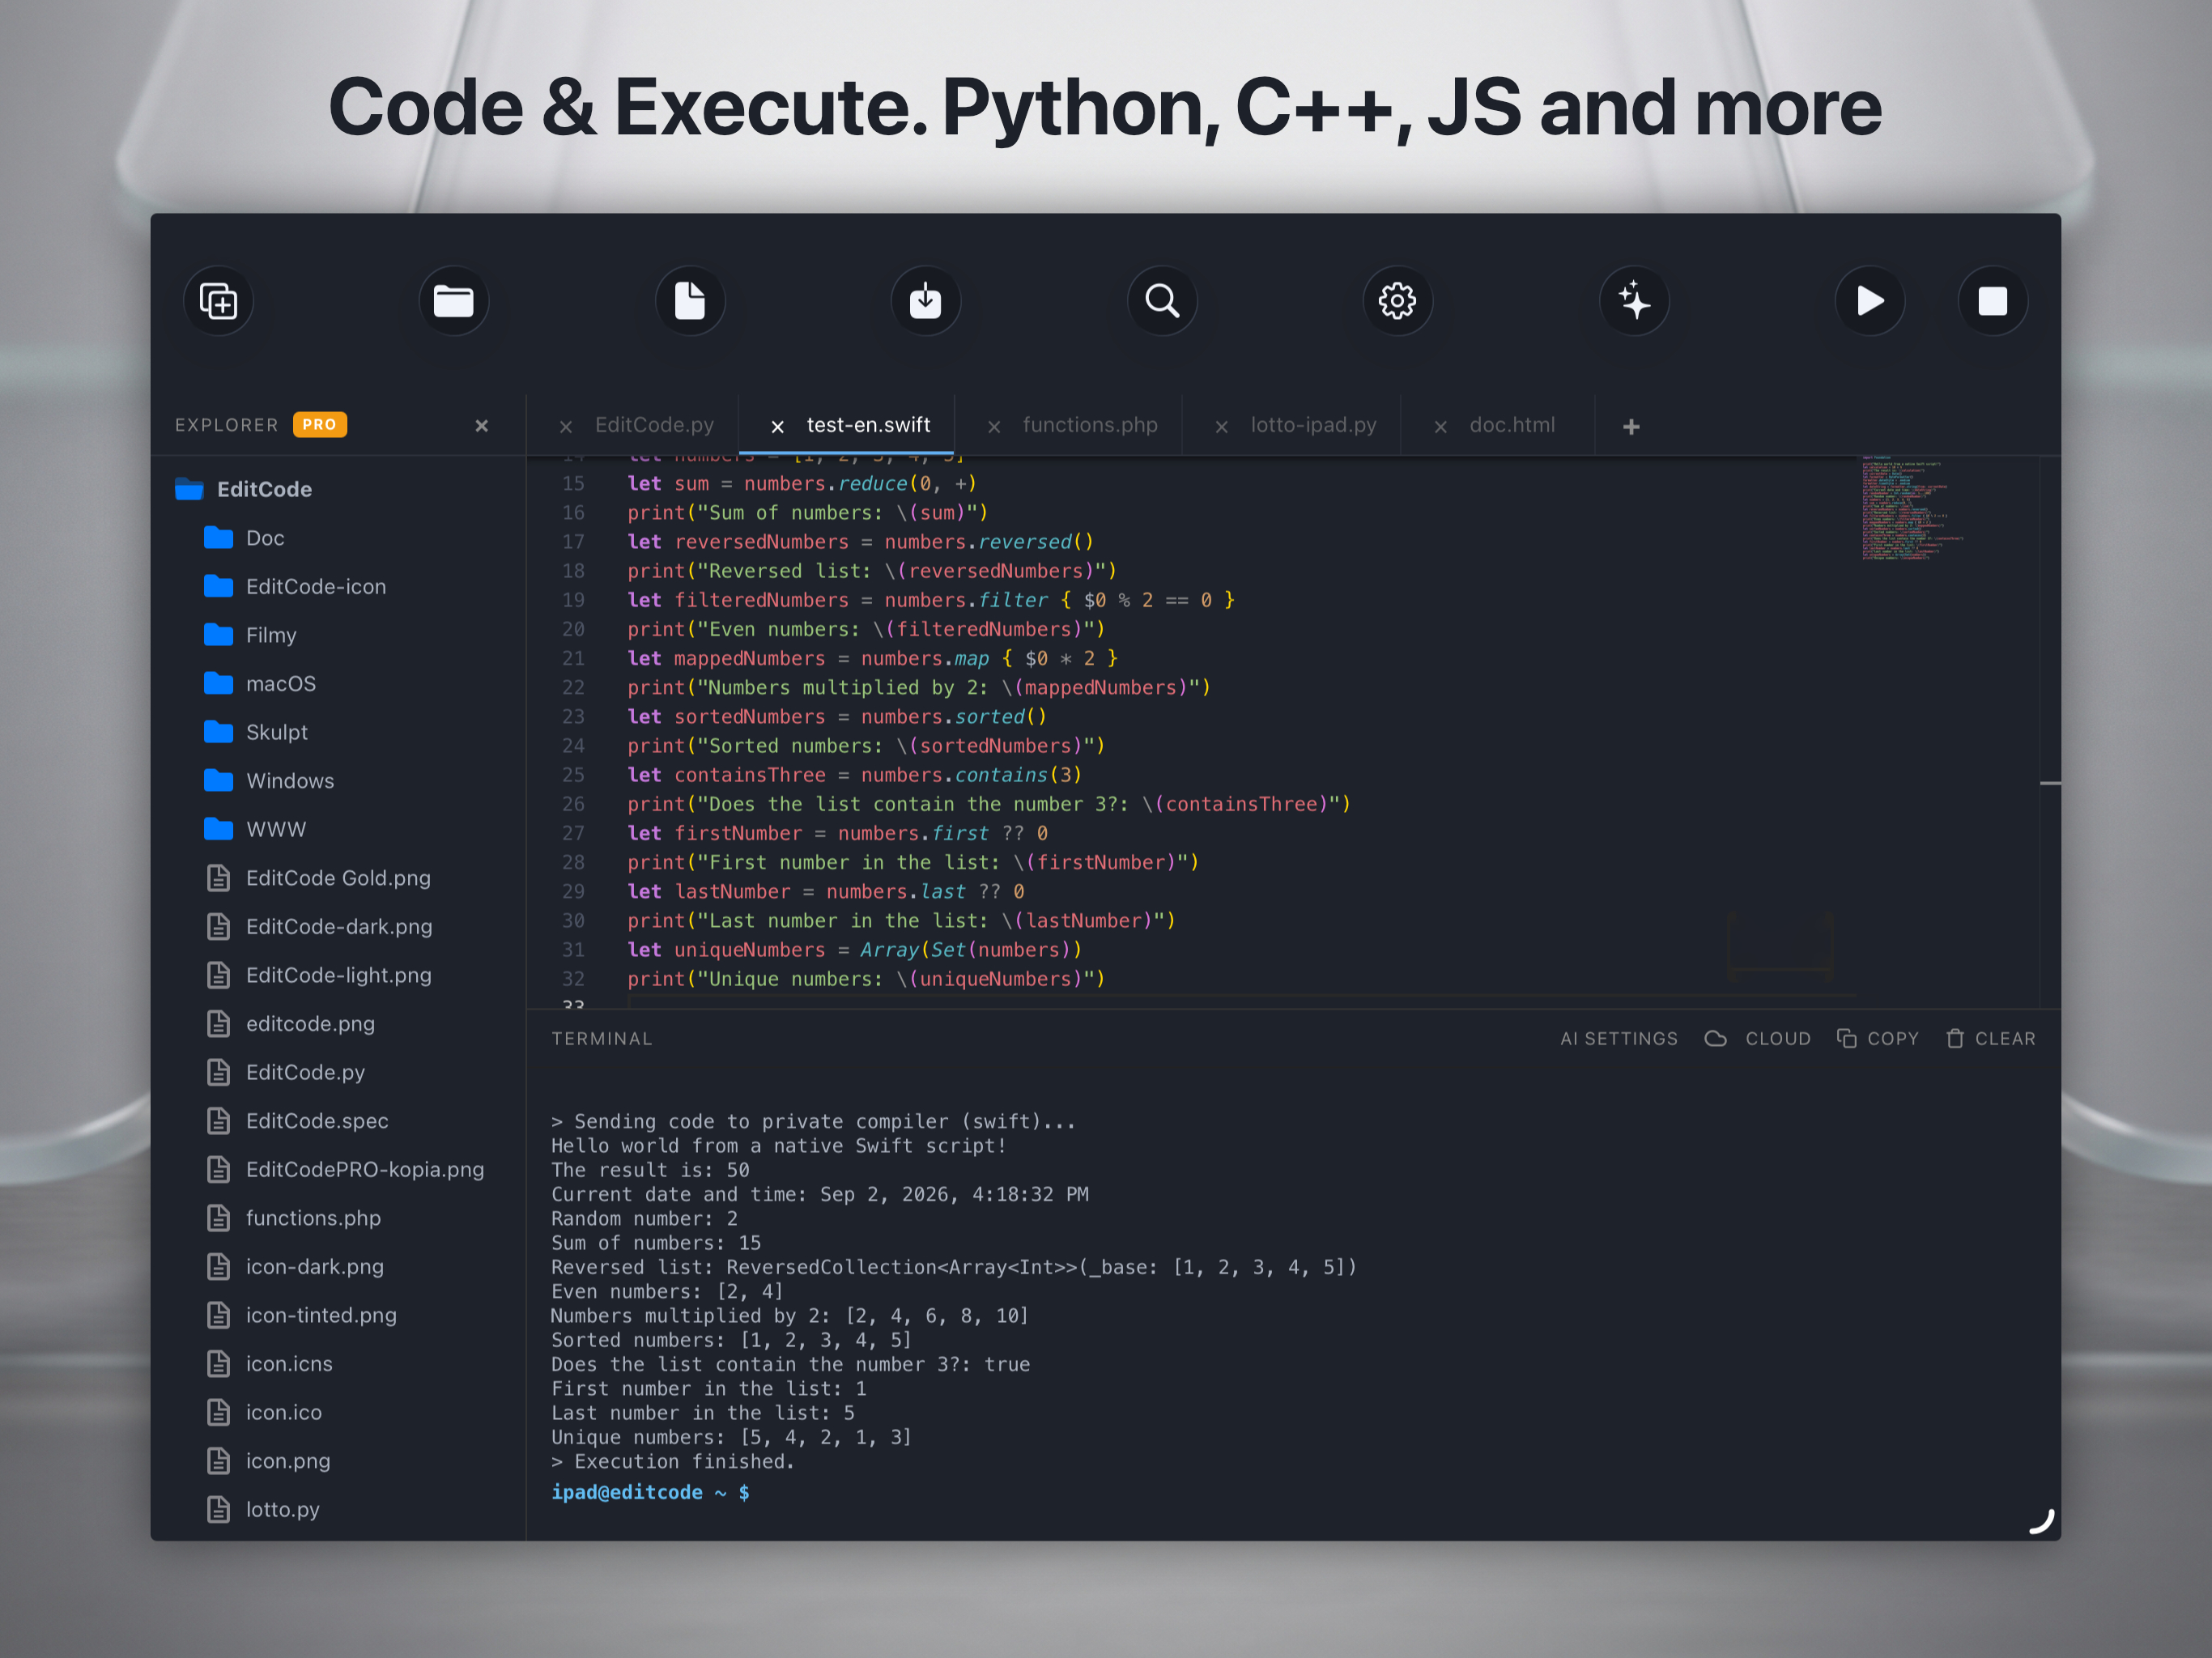Open search with the magnifier icon
The image size is (2212, 1658).
click(x=1162, y=301)
